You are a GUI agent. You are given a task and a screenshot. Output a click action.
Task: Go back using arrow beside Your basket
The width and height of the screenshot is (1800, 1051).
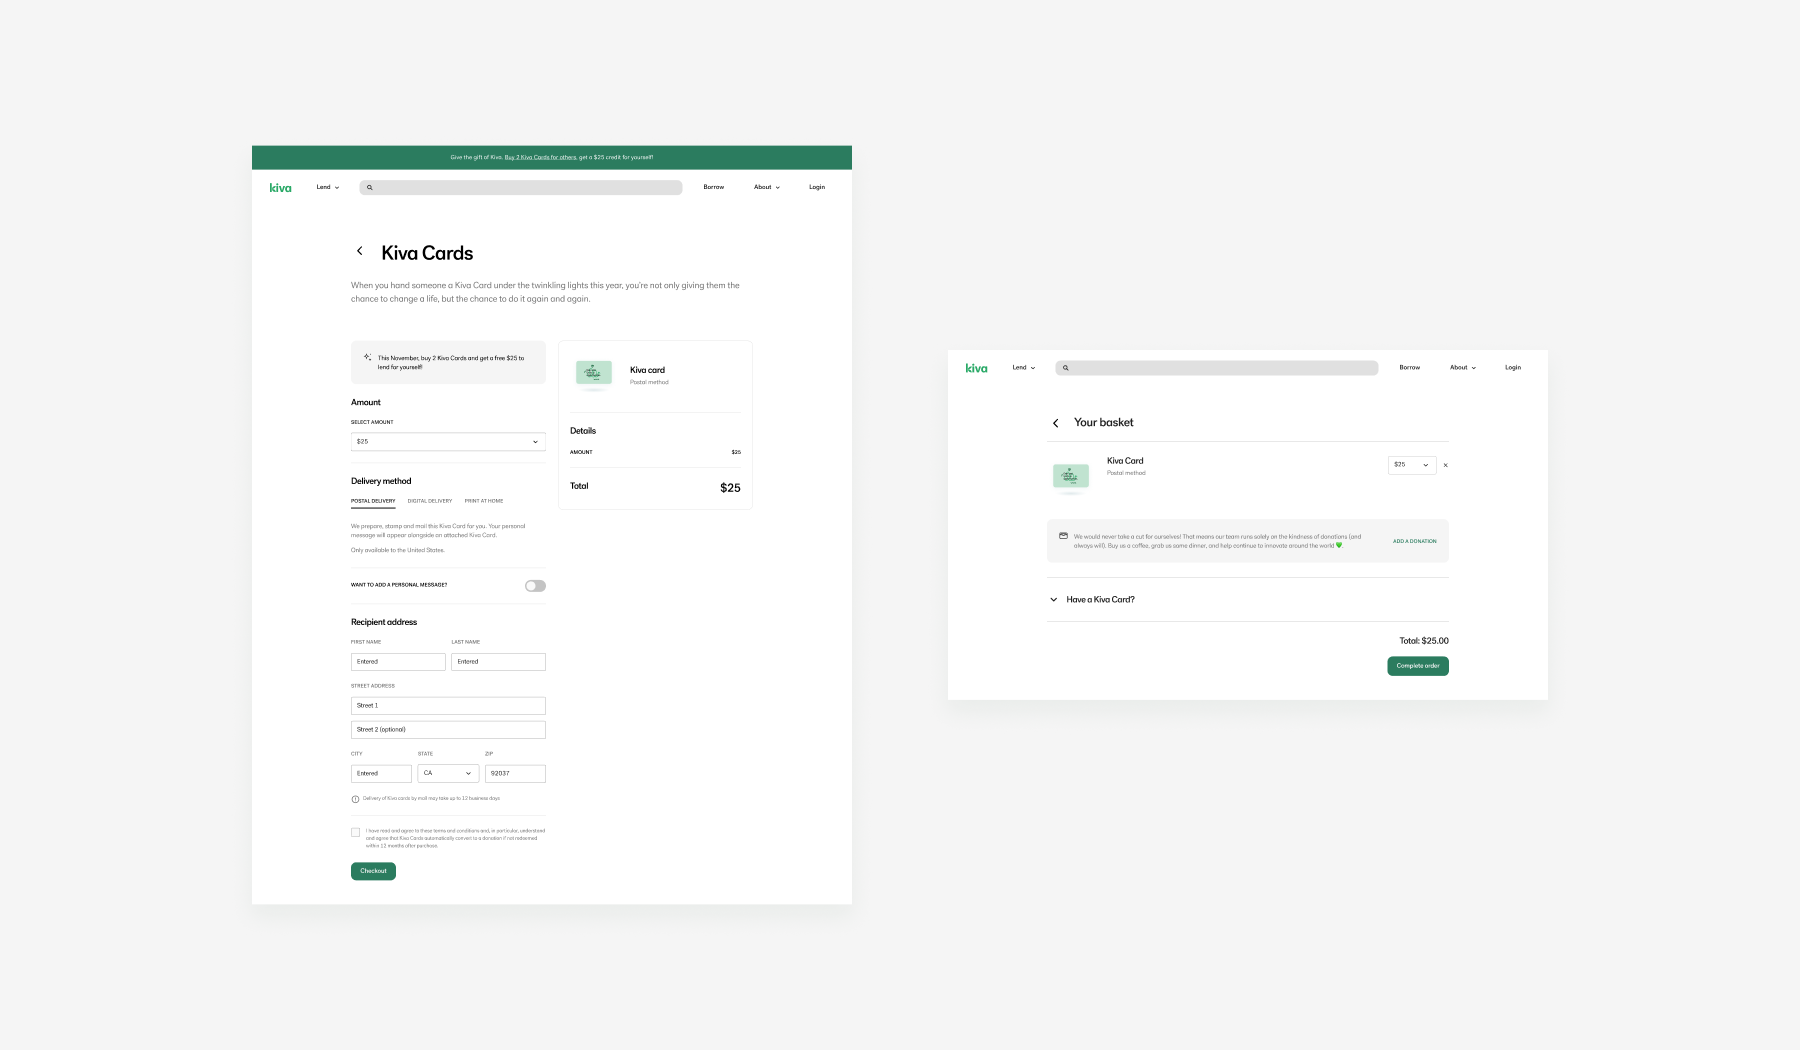(x=1055, y=423)
